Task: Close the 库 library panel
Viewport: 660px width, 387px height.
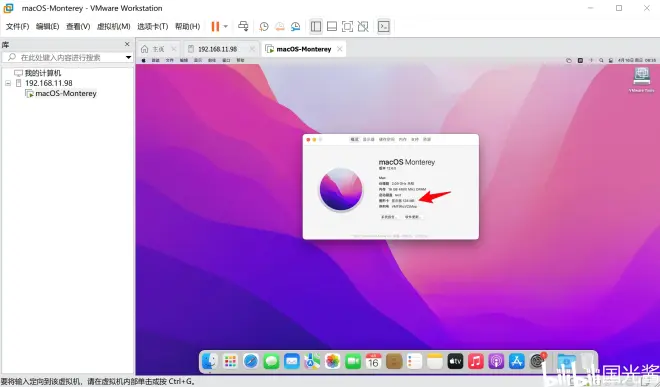Action: 127,44
